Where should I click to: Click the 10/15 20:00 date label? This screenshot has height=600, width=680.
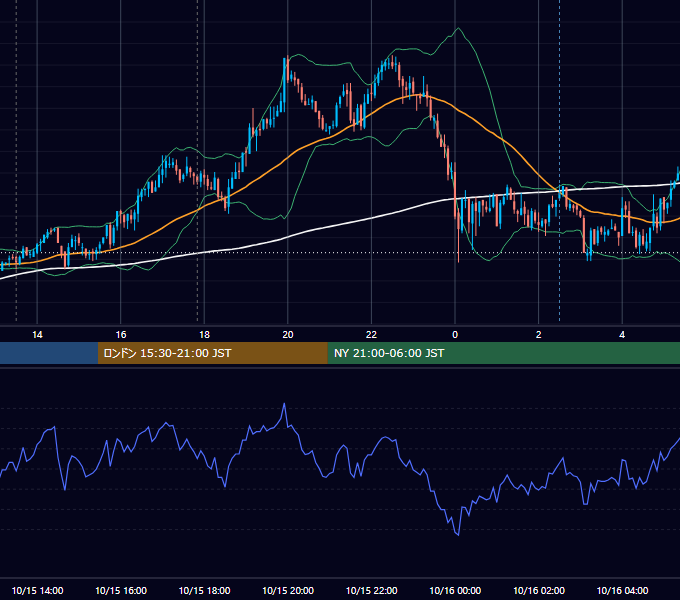pyautogui.click(x=288, y=590)
